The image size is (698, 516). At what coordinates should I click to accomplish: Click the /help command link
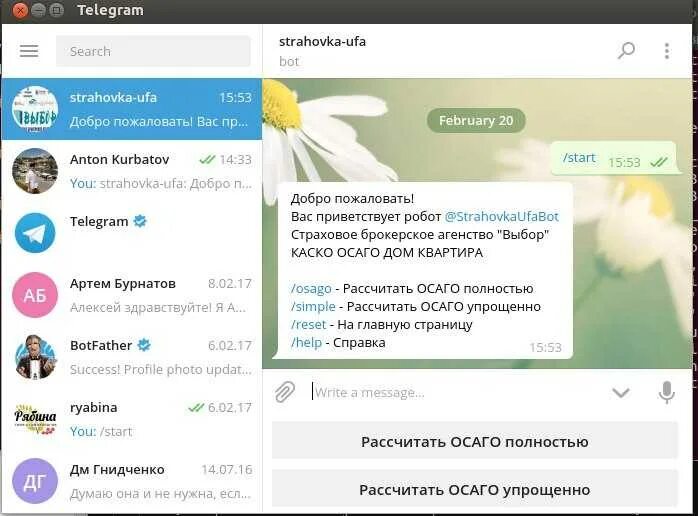point(306,342)
